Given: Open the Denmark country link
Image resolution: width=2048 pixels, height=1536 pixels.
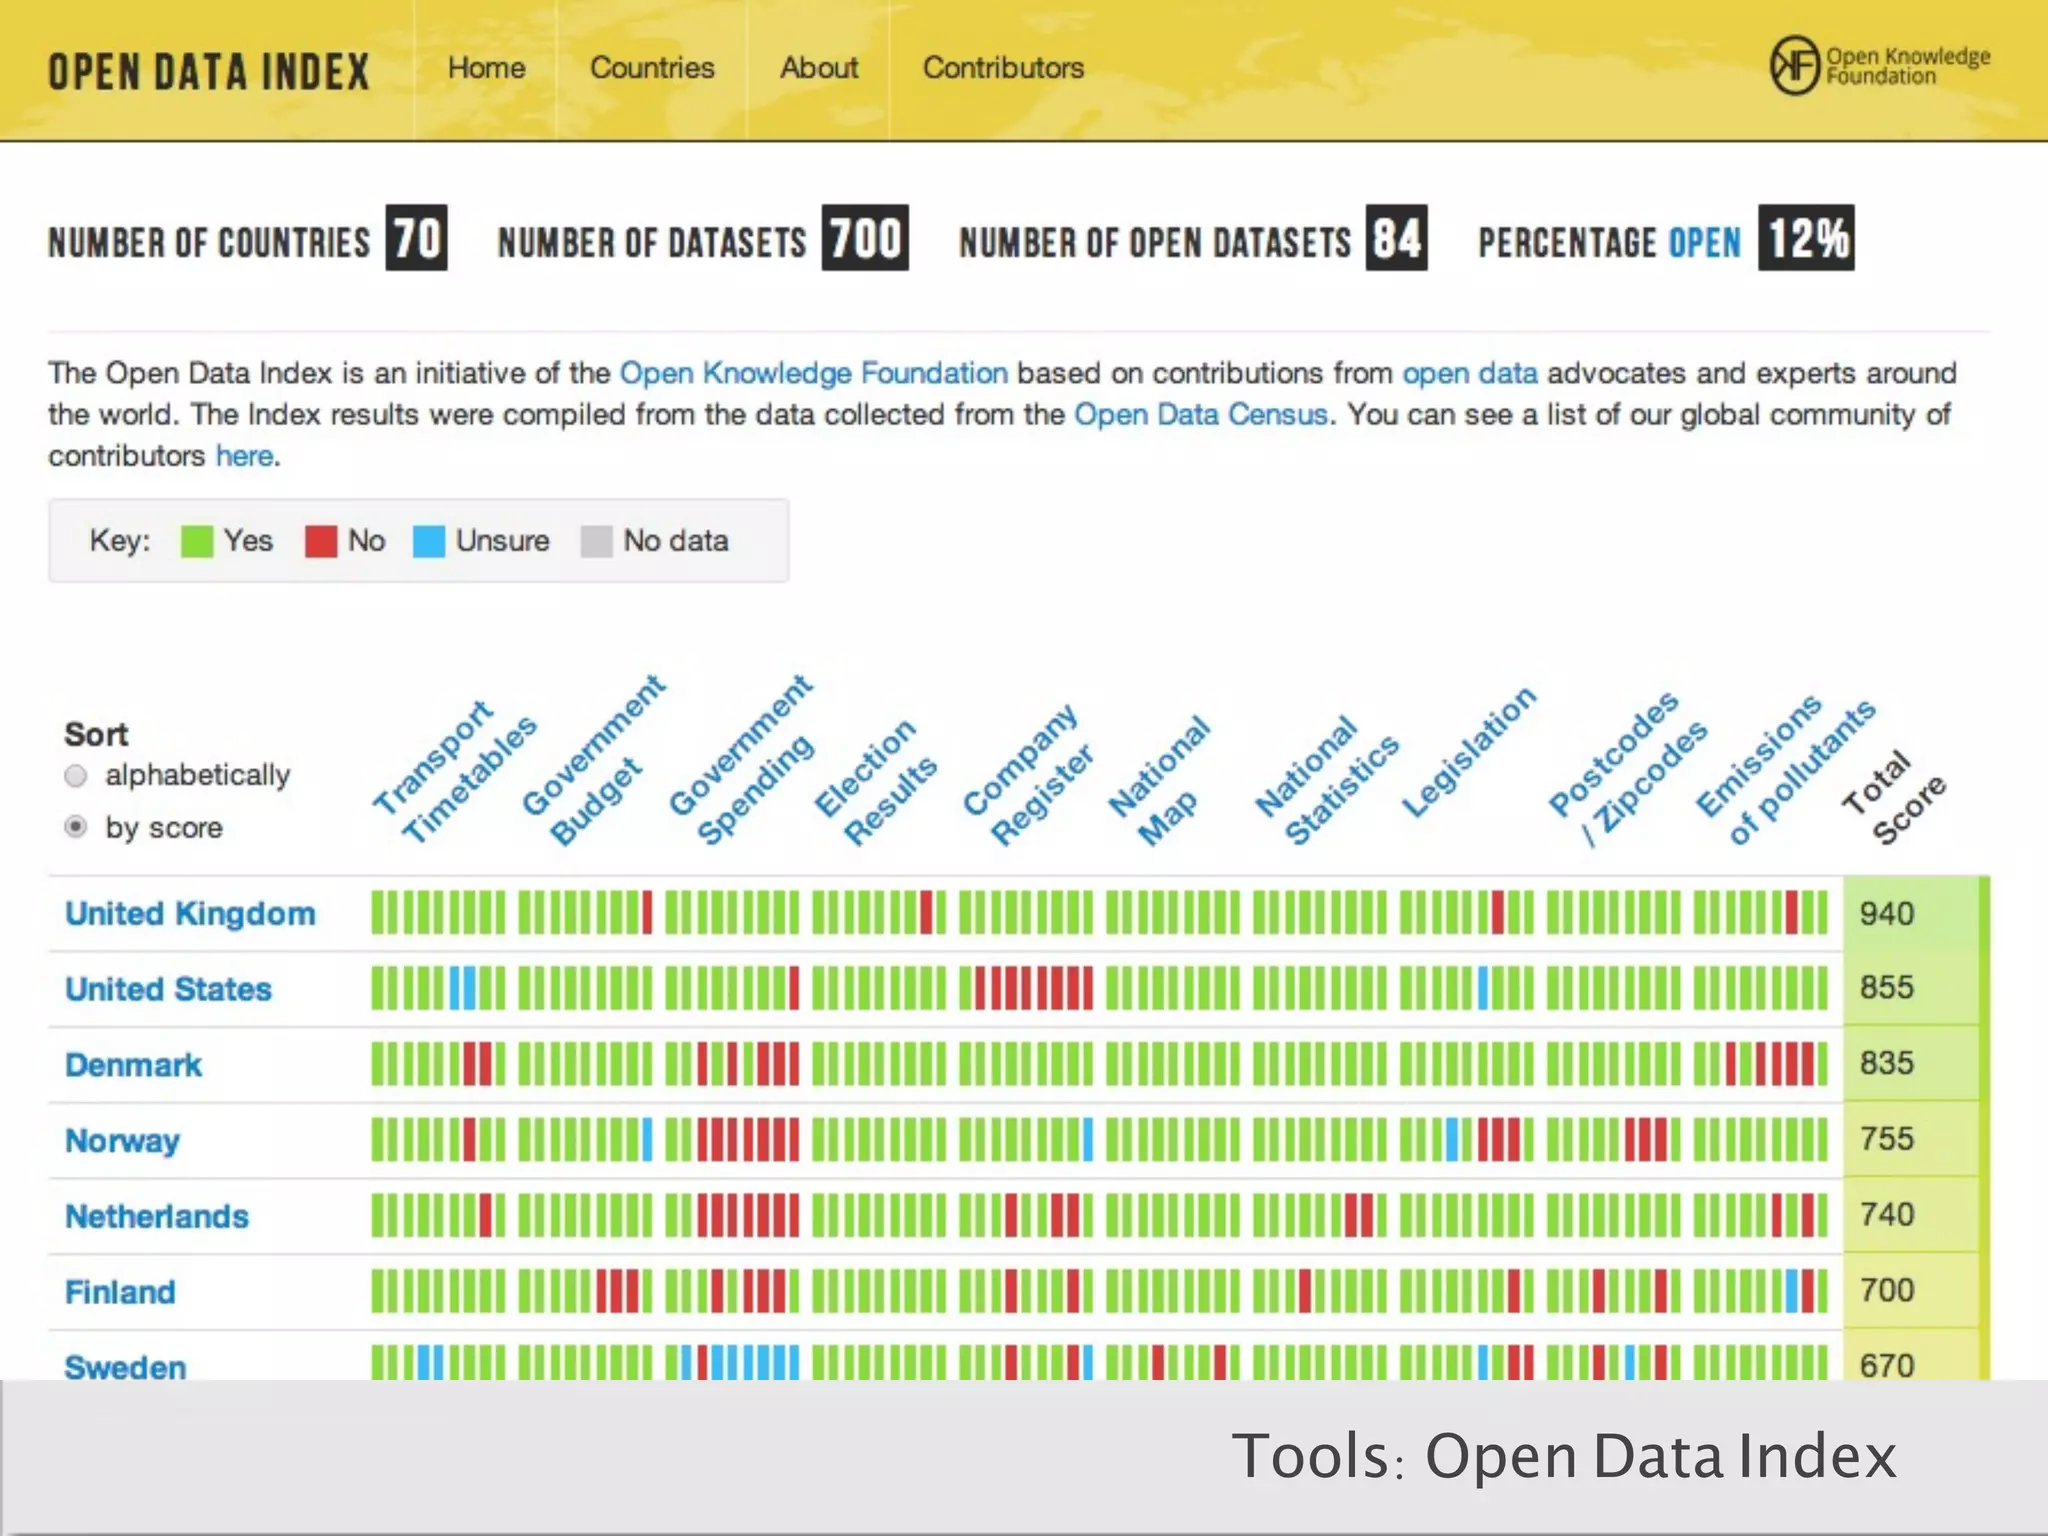Looking at the screenshot, I should pos(133,1064).
